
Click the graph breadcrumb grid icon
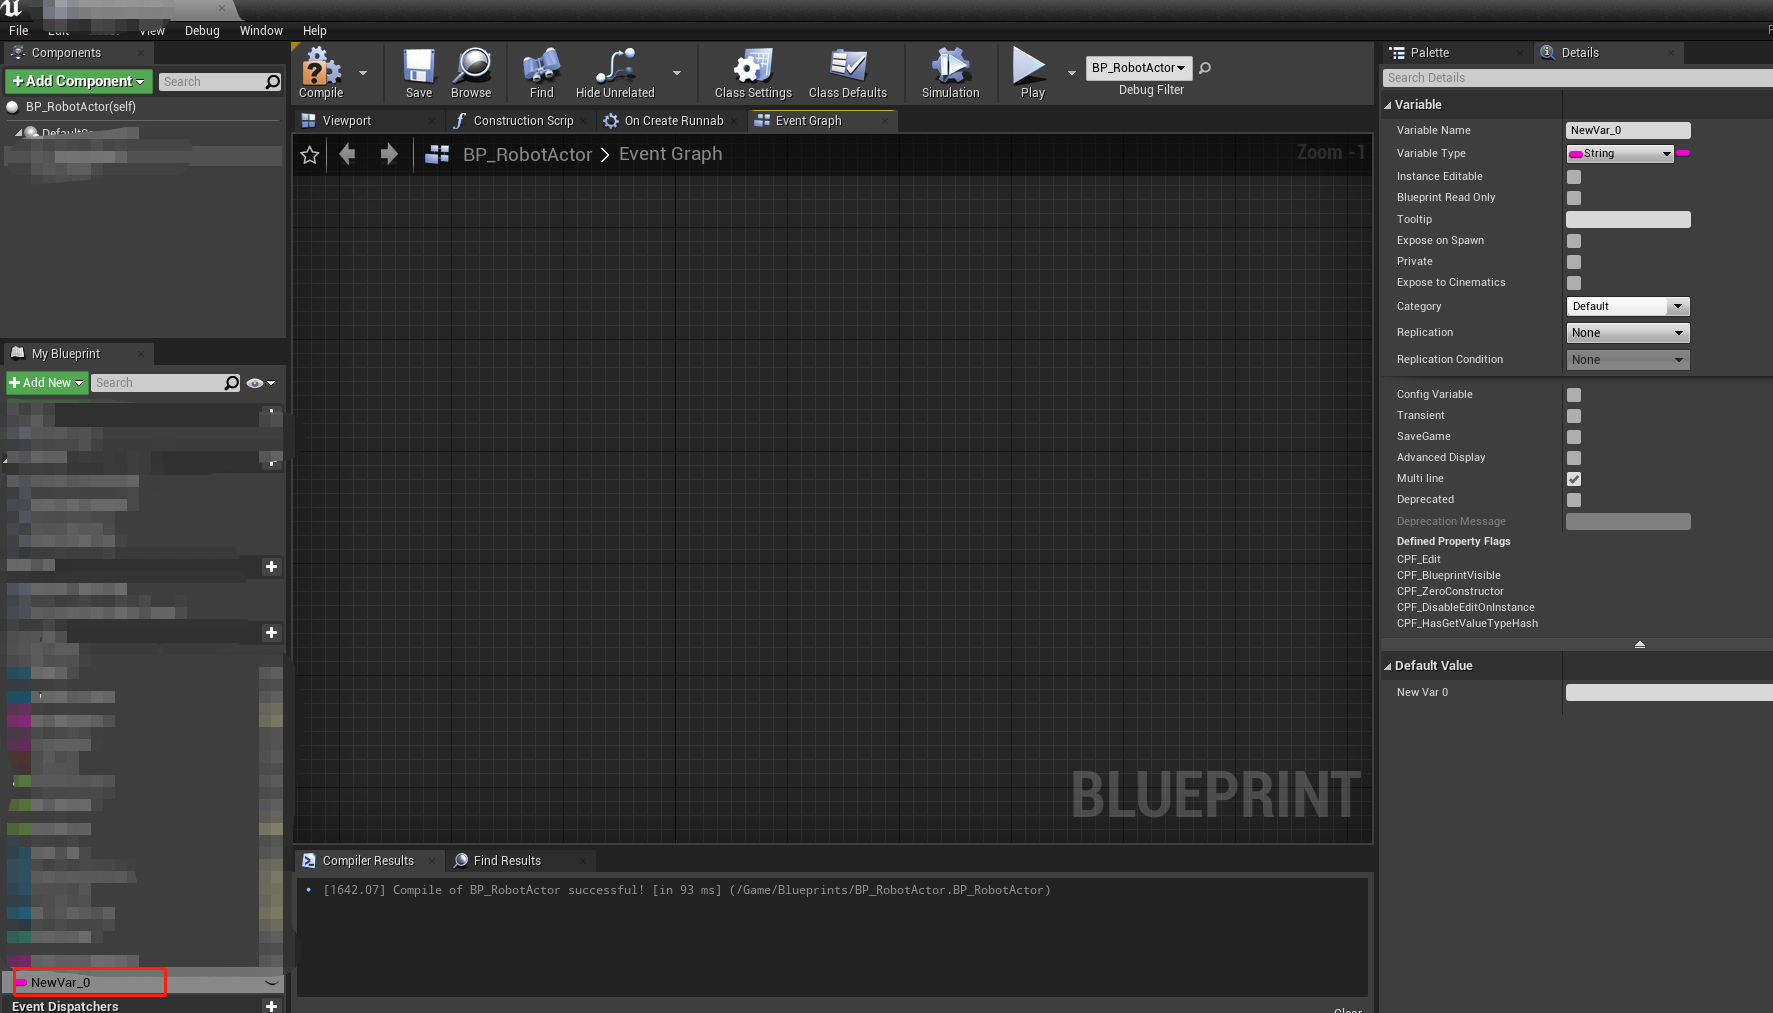437,154
